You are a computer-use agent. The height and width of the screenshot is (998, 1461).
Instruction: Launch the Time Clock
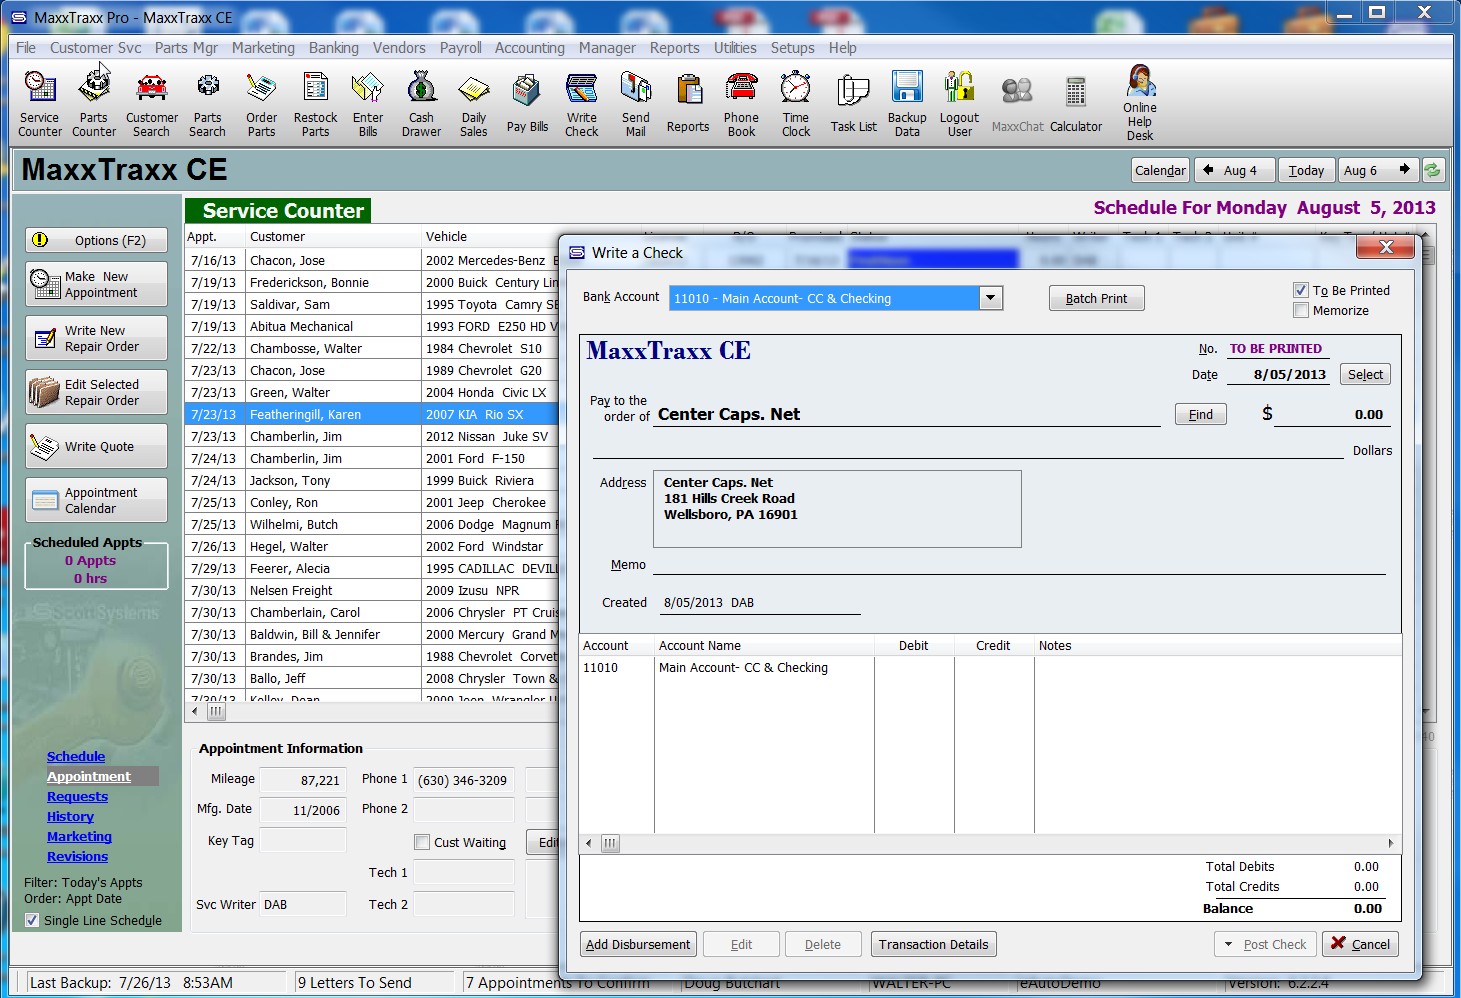[x=796, y=103]
